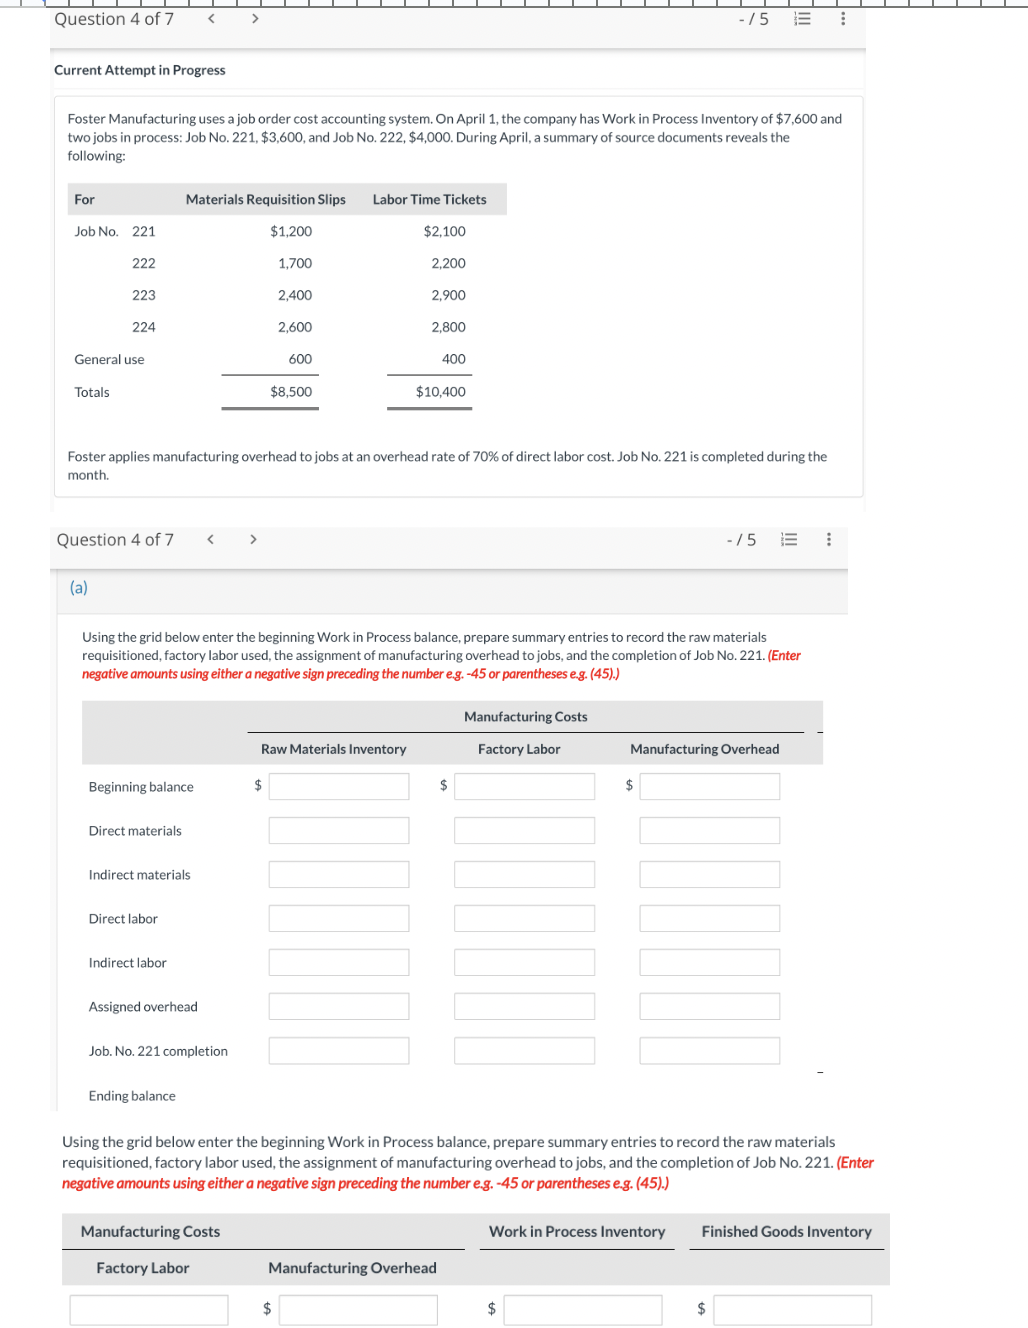
Task: Select the (a) section tab
Action: 78,588
